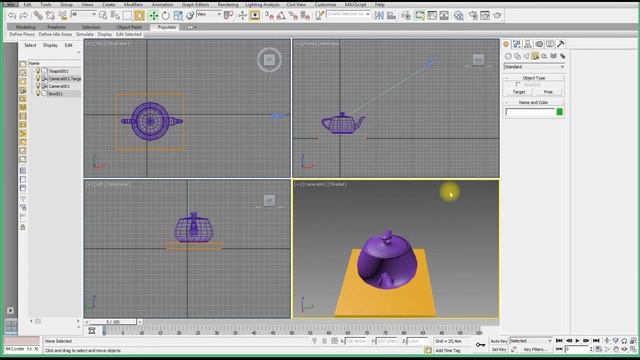Click the Unlink Selection tool
640x360 pixels.
51,16
